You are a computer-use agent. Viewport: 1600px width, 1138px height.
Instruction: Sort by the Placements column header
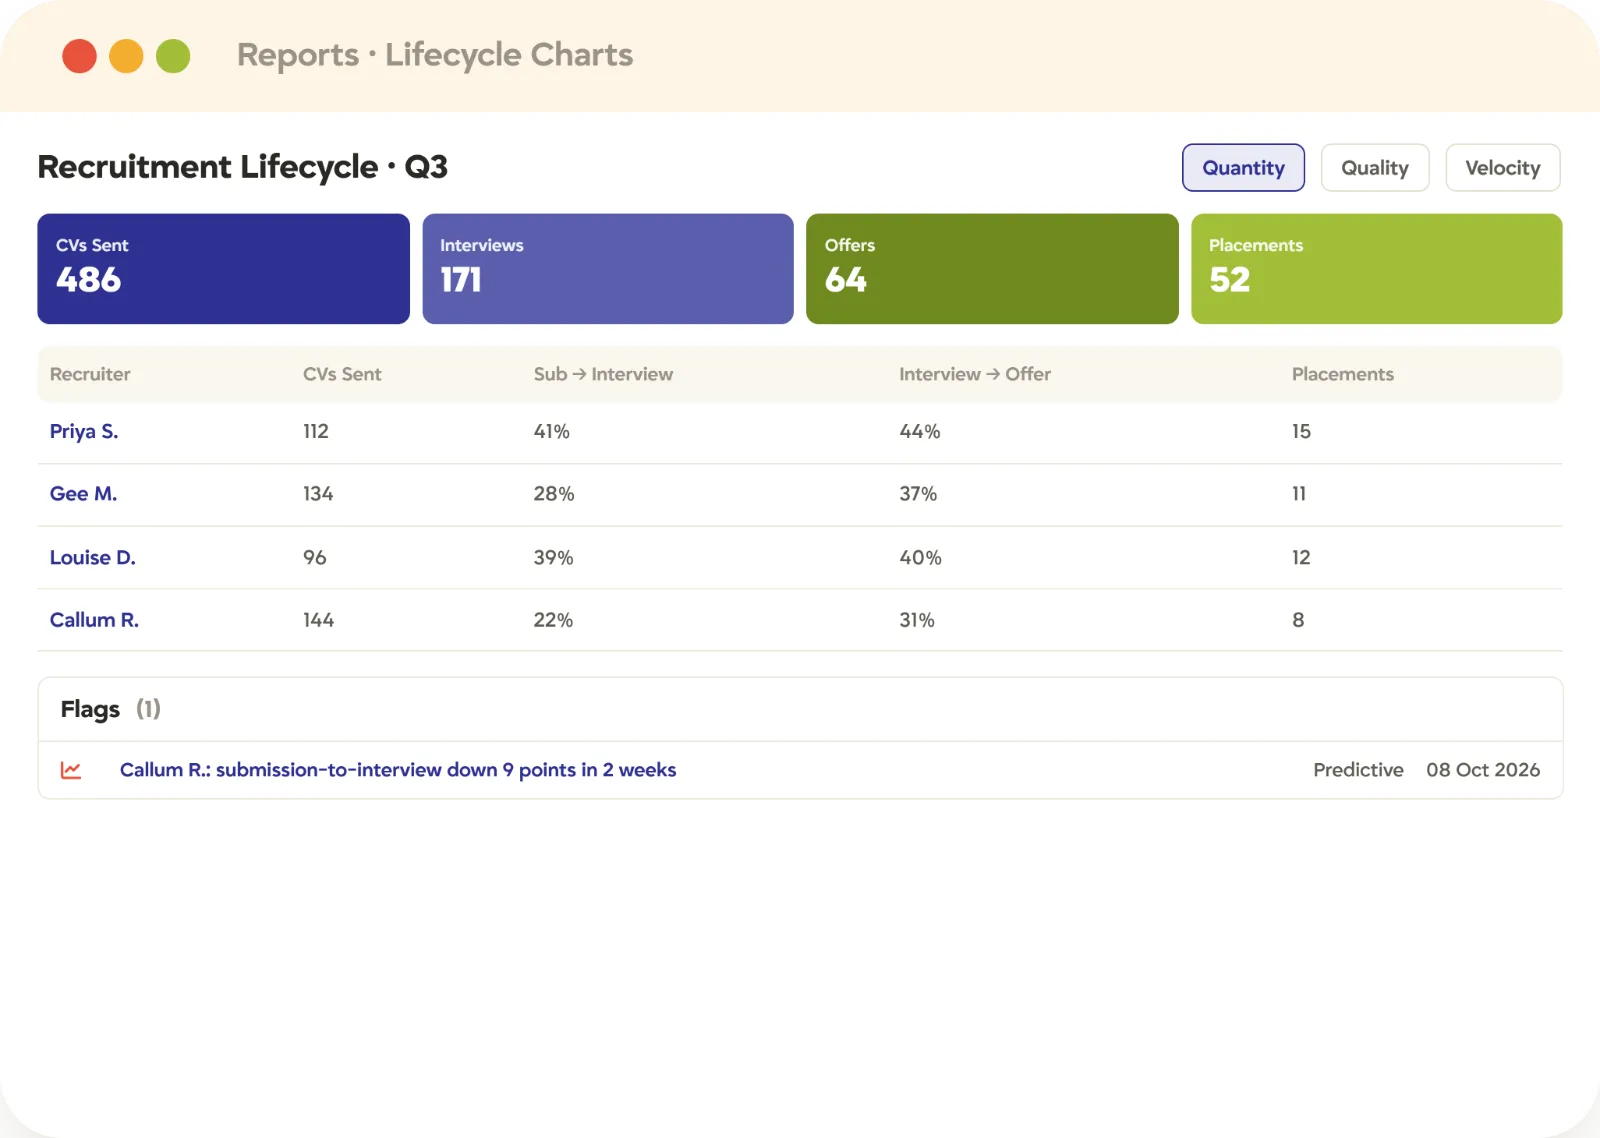(x=1342, y=374)
